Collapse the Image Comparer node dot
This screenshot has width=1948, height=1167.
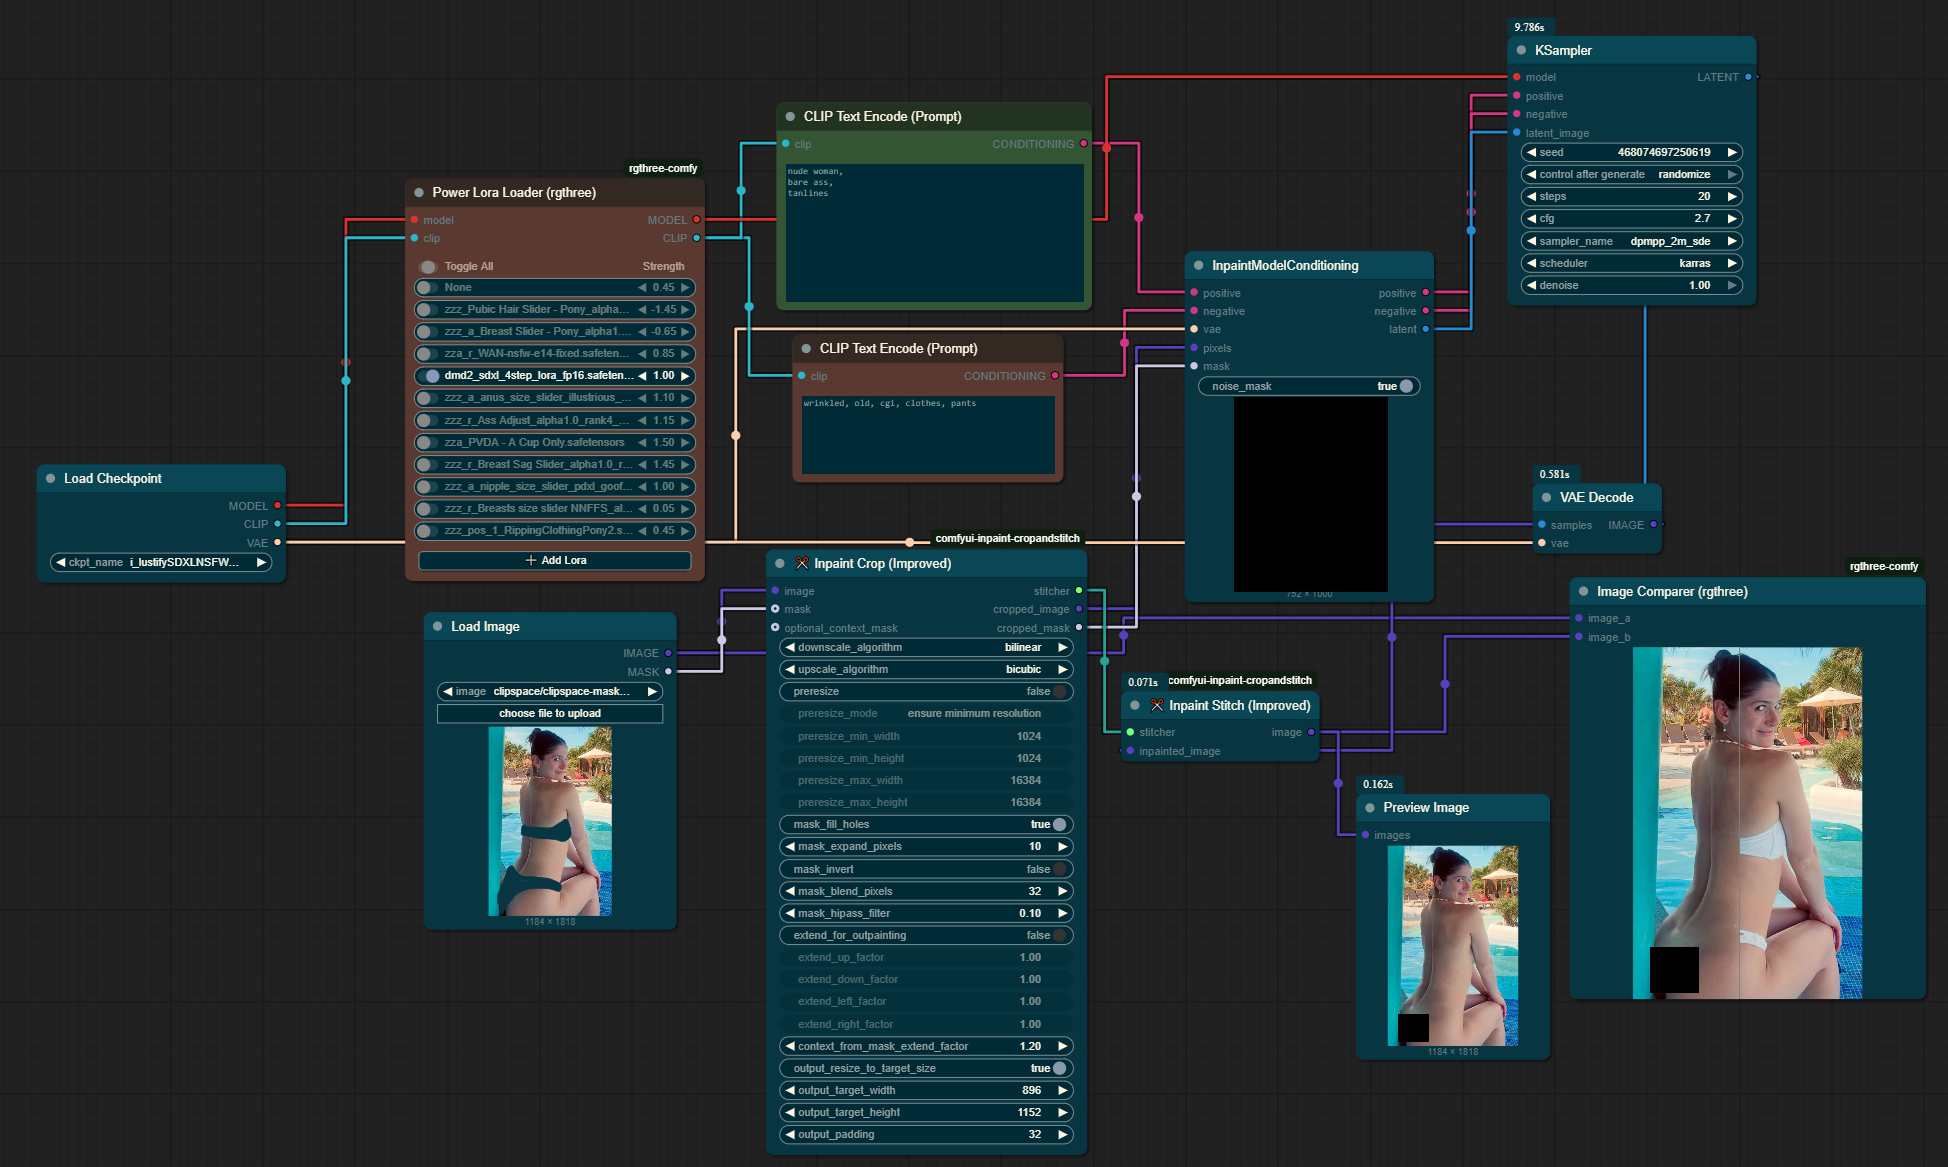(1583, 591)
